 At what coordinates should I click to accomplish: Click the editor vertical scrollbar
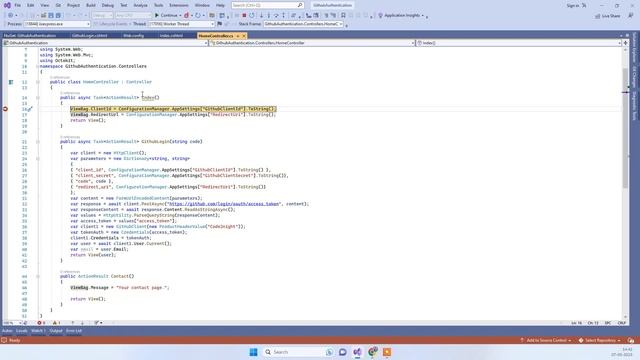[625, 127]
